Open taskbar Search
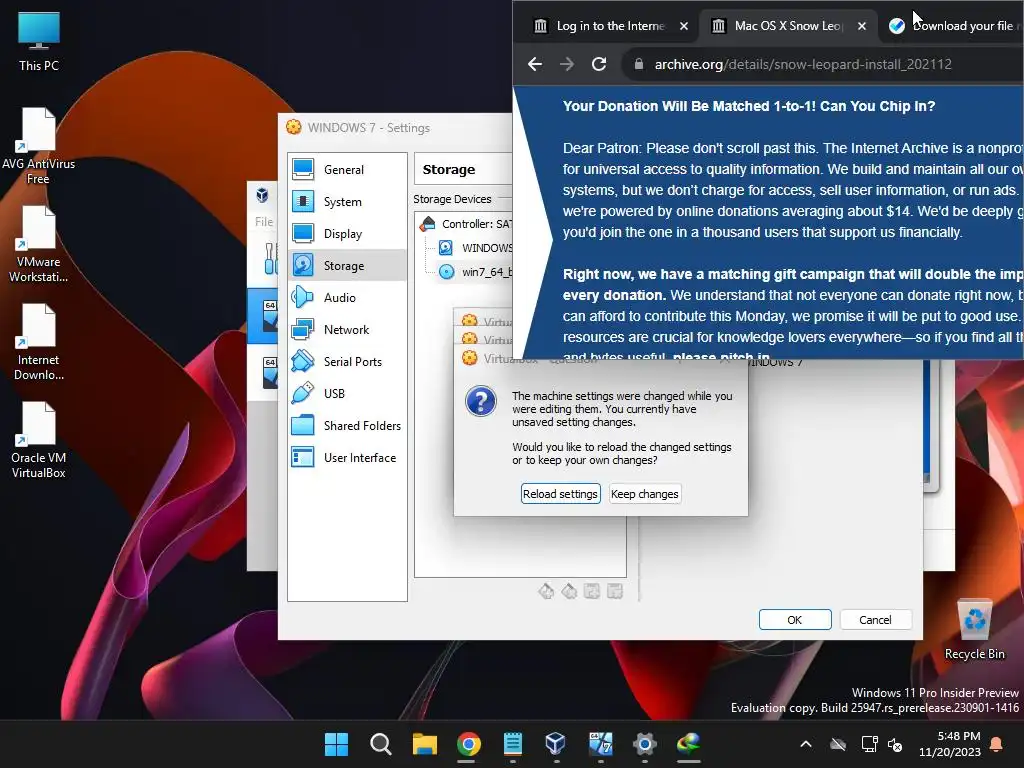Viewport: 1024px width, 768px height. click(x=381, y=744)
